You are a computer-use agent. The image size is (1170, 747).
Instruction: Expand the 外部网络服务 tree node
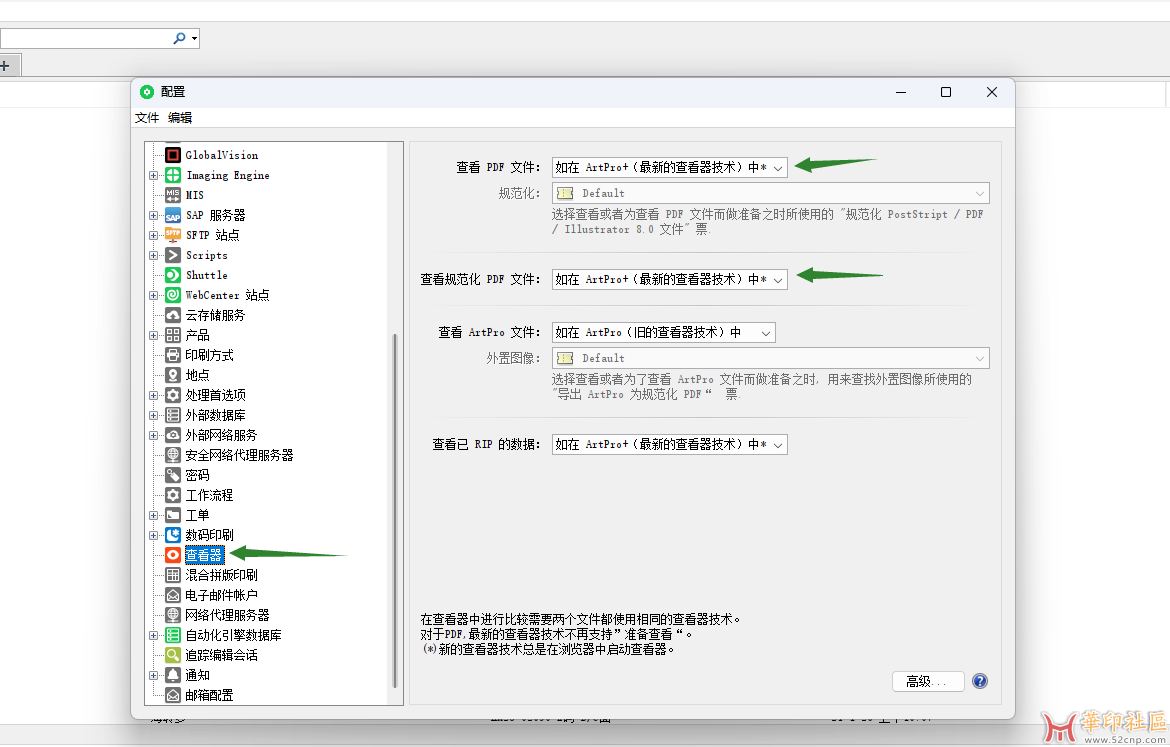[x=153, y=435]
